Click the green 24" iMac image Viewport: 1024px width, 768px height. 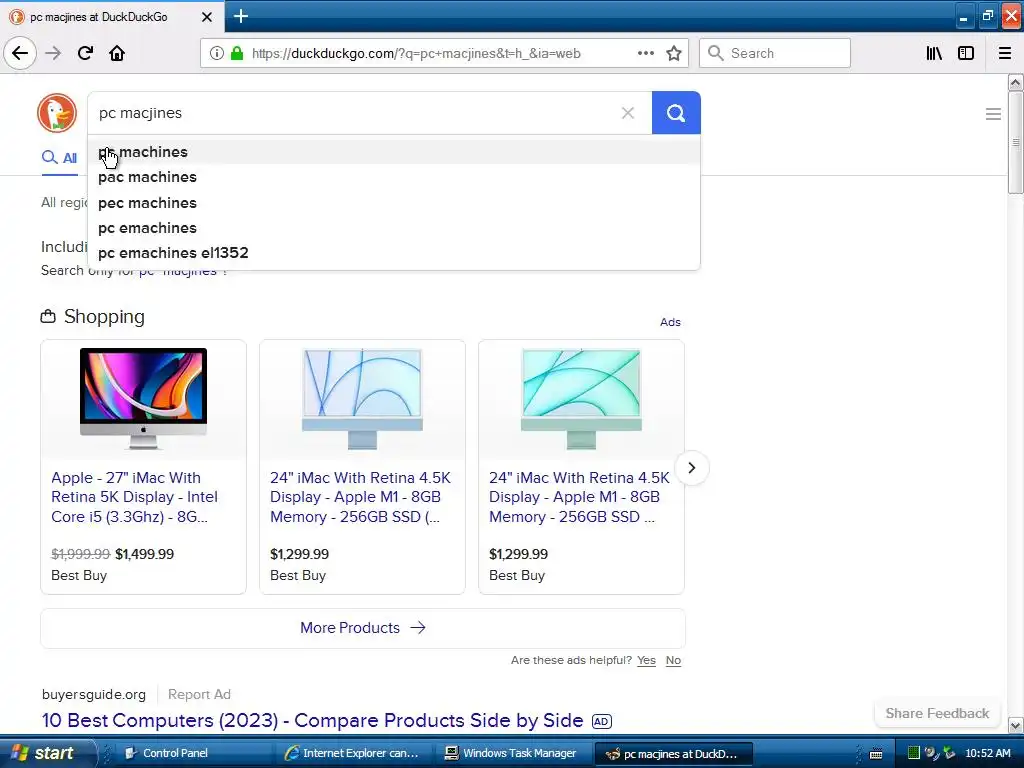(x=581, y=398)
